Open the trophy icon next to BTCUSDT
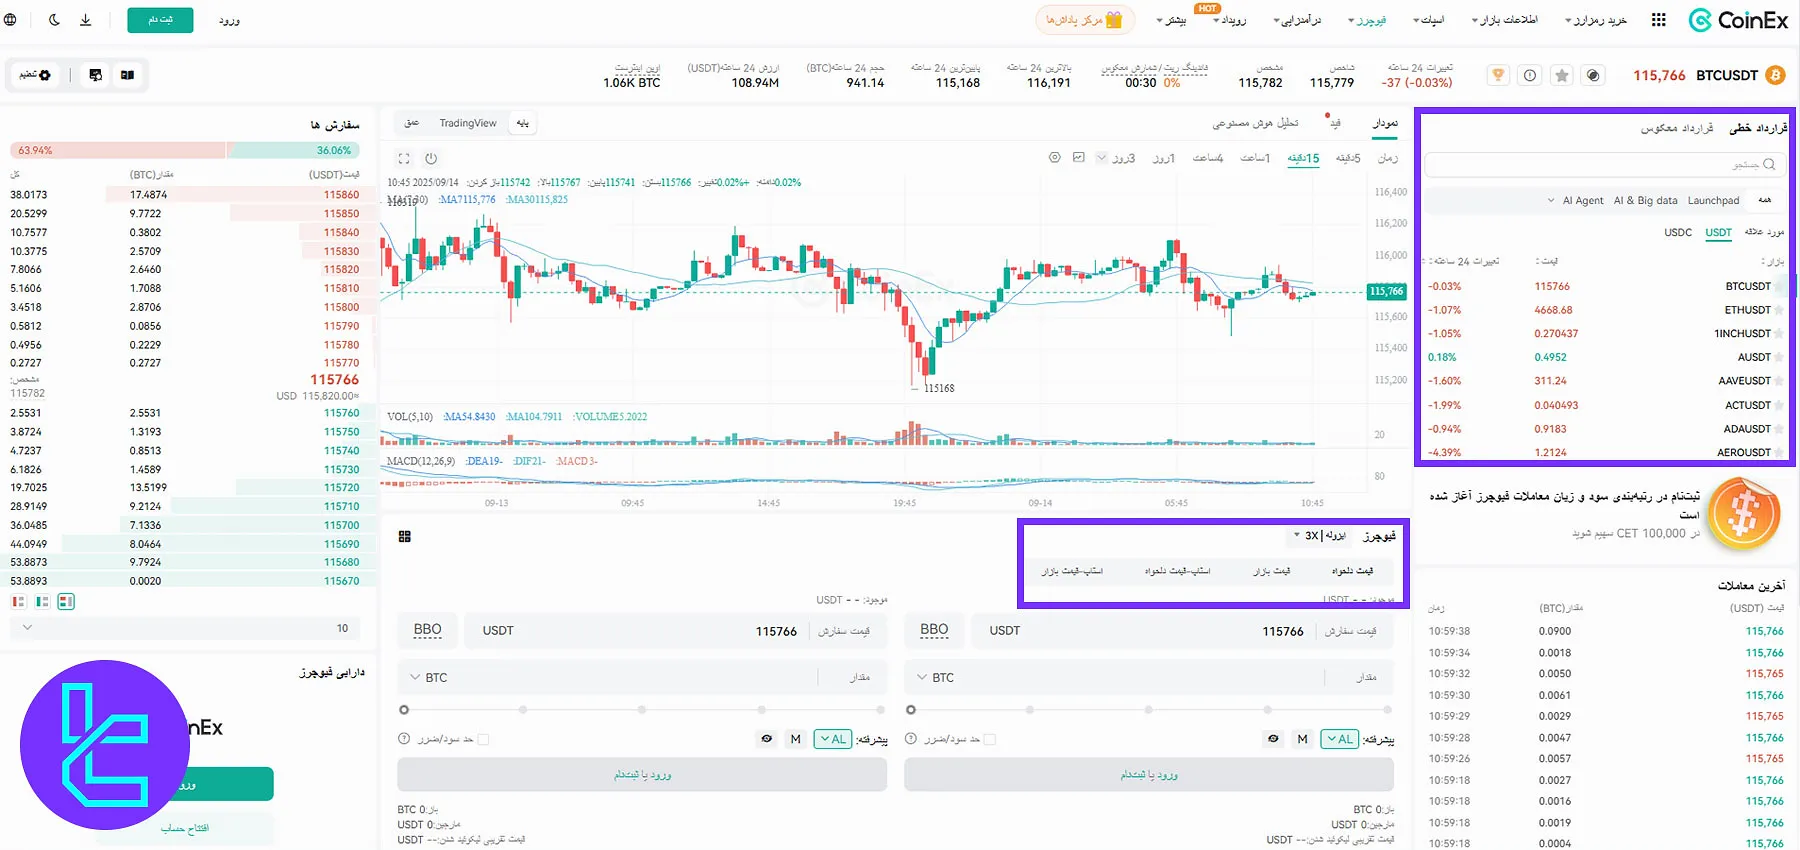Screen dimensions: 1800x850 pos(1497,76)
